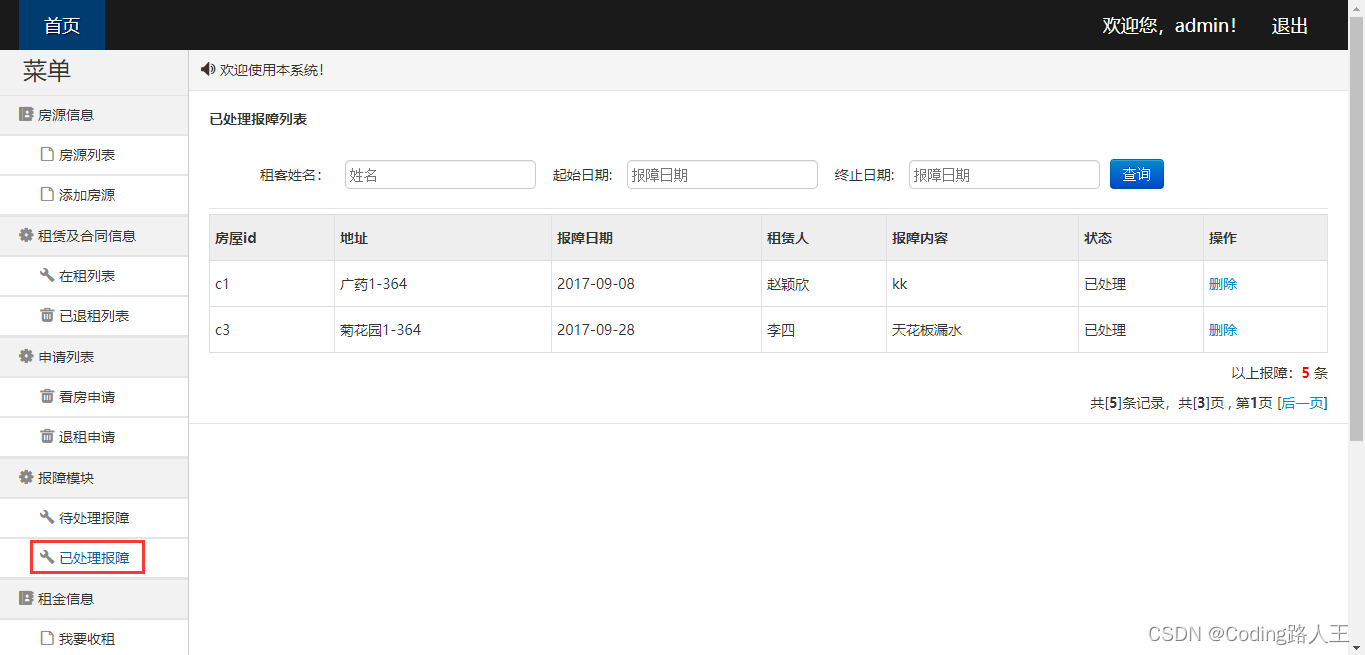Click the 租客姓名 name input field
The height and width of the screenshot is (655, 1365).
point(440,174)
